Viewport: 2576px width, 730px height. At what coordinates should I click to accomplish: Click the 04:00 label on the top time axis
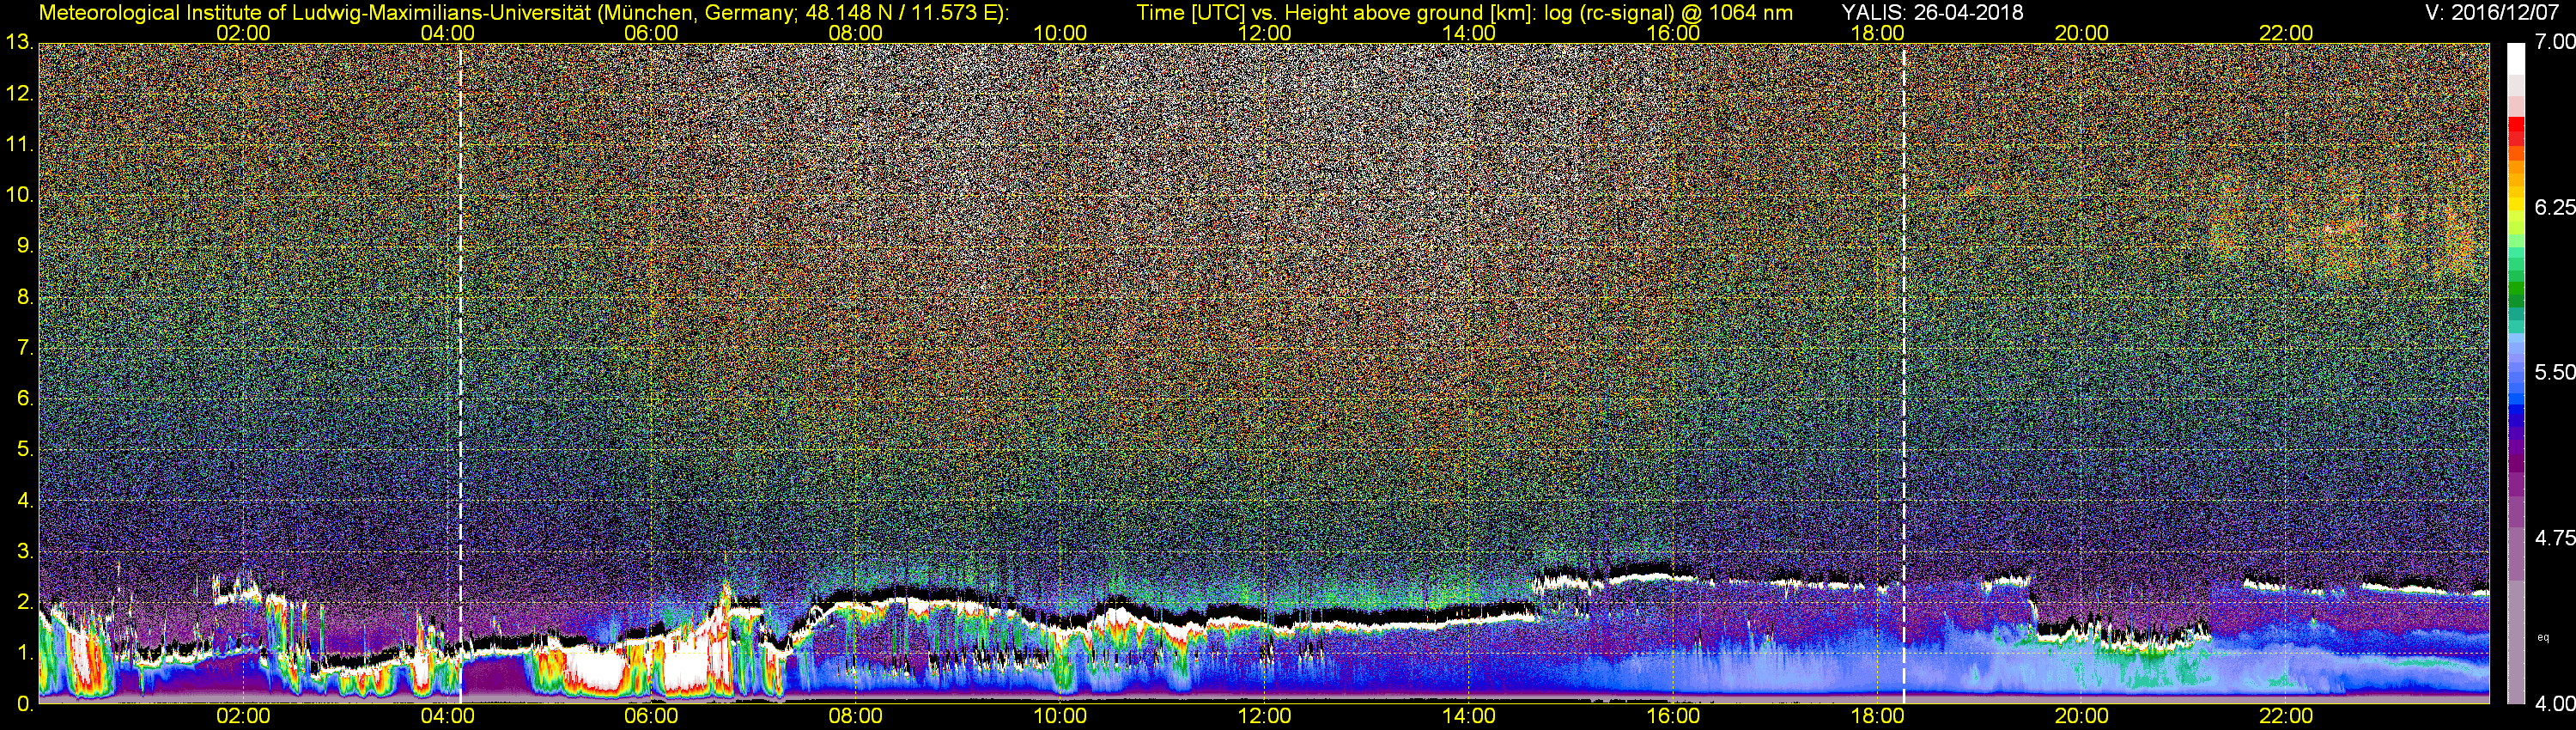coord(447,33)
